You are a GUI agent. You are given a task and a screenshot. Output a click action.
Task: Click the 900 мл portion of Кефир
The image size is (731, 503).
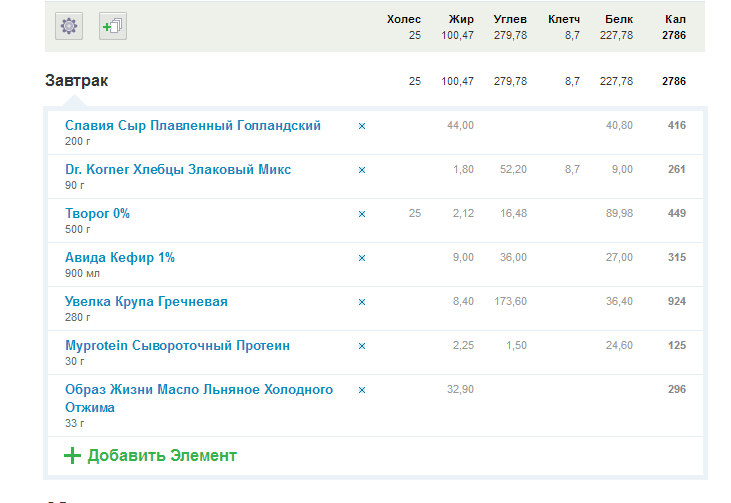[82, 273]
